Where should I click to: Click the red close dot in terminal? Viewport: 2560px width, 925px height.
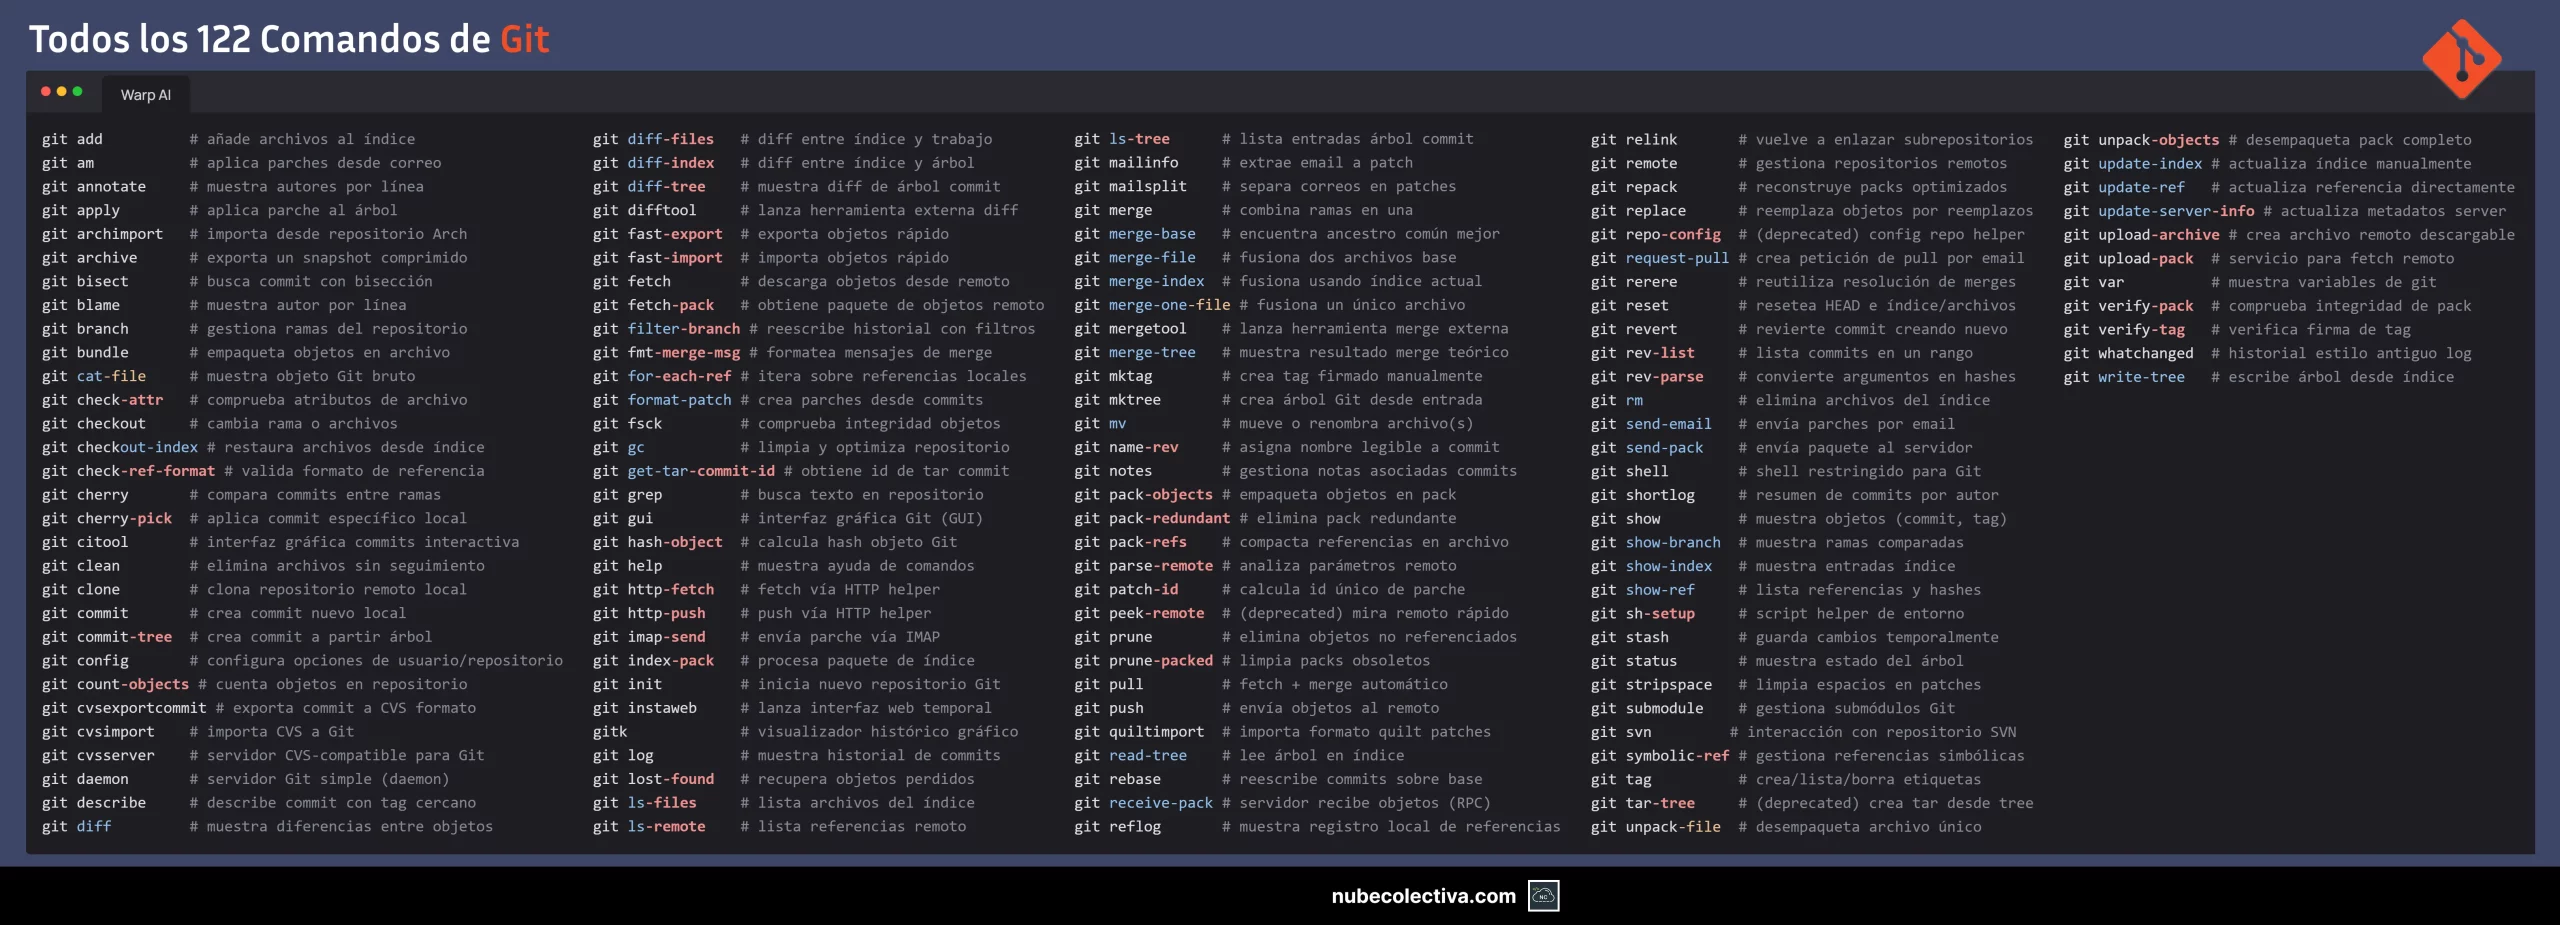coord(46,92)
